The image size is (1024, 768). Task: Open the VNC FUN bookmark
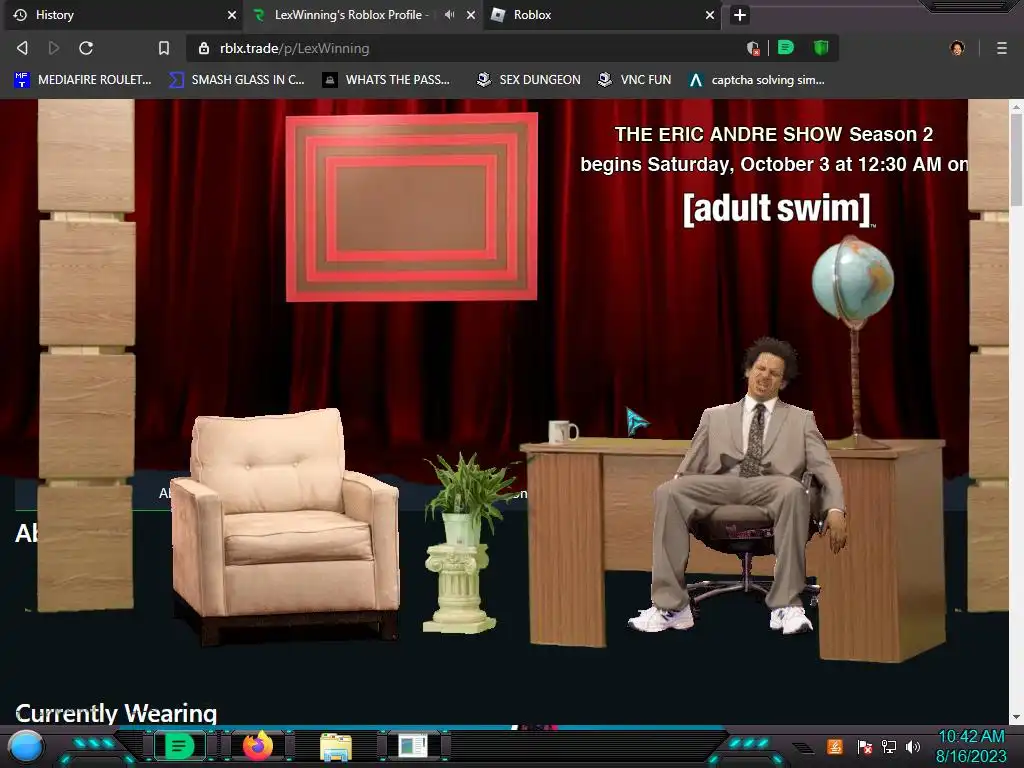coord(635,80)
